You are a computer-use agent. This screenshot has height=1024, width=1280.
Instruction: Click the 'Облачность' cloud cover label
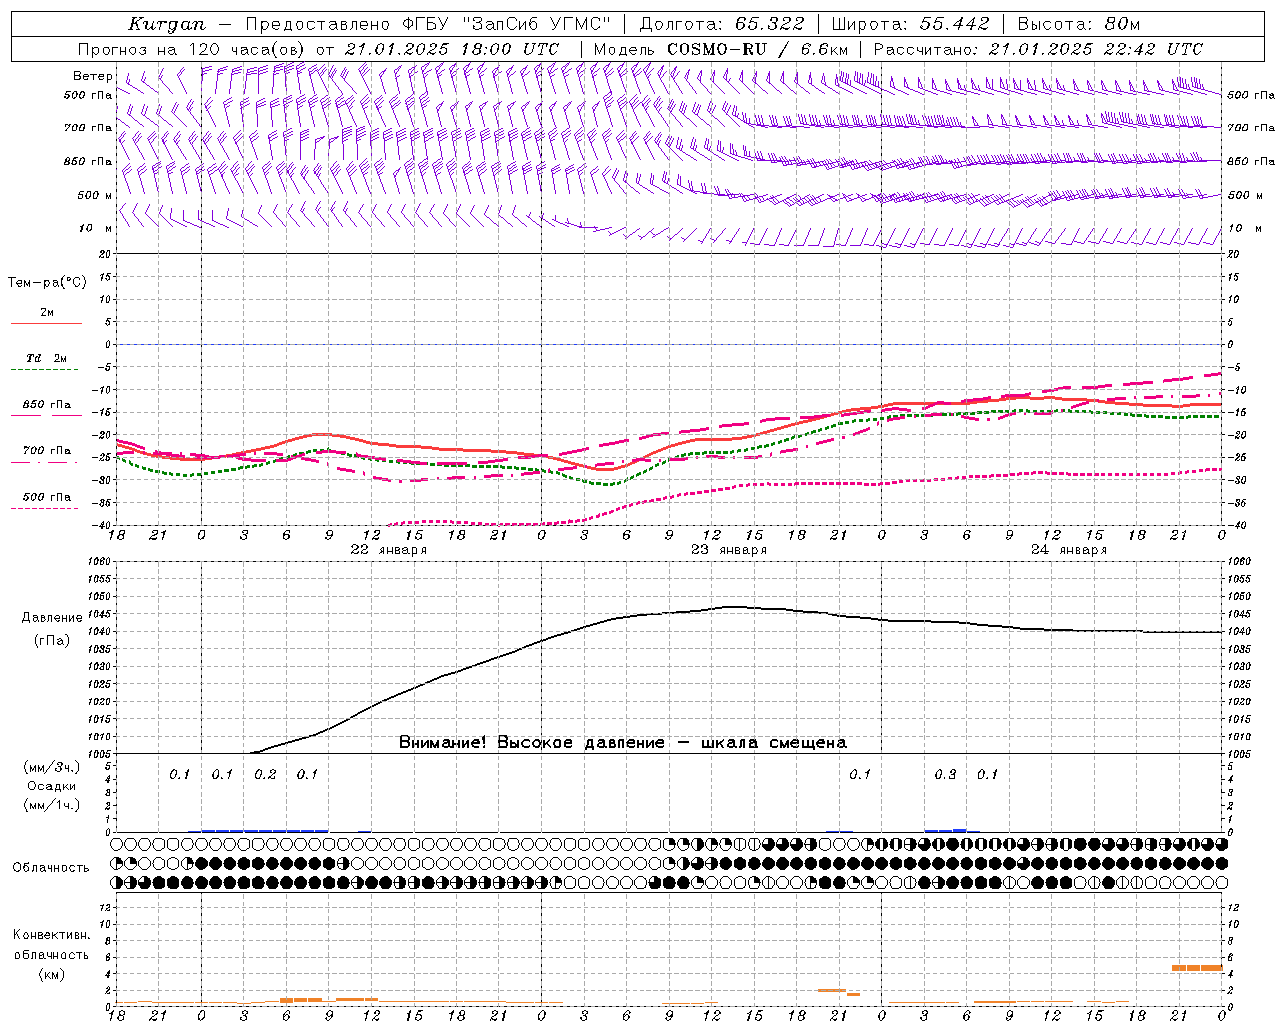(51, 867)
